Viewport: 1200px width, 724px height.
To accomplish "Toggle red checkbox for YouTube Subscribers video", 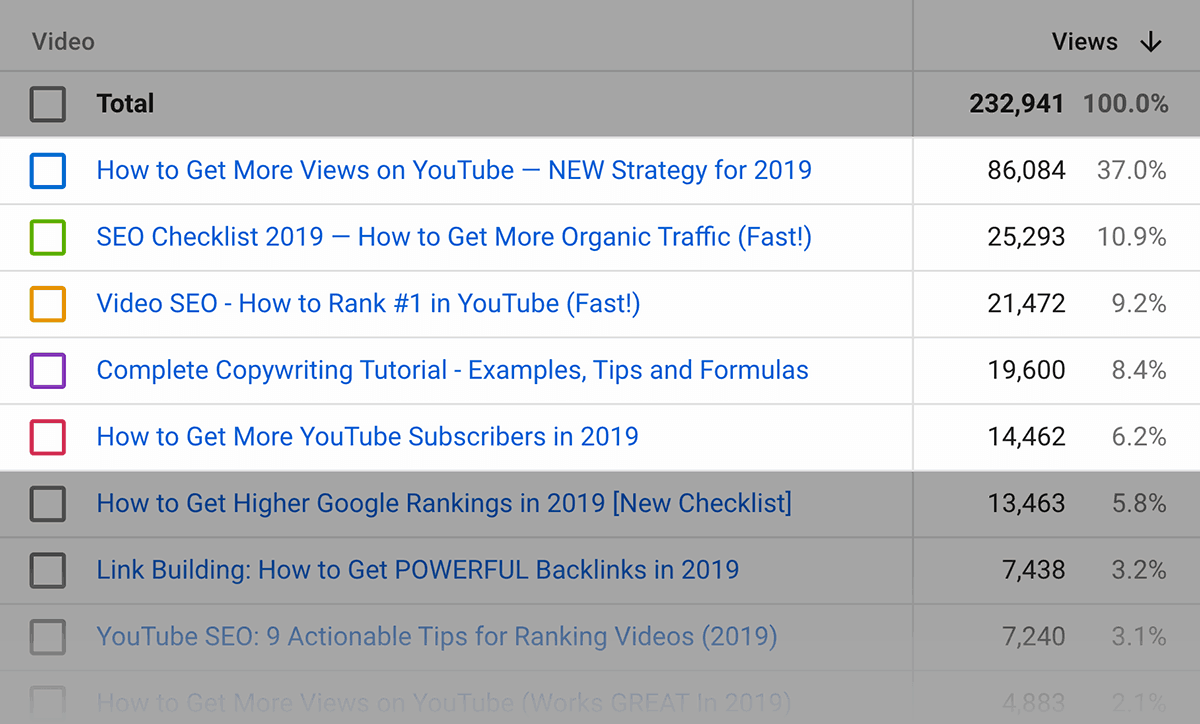I will 48,437.
